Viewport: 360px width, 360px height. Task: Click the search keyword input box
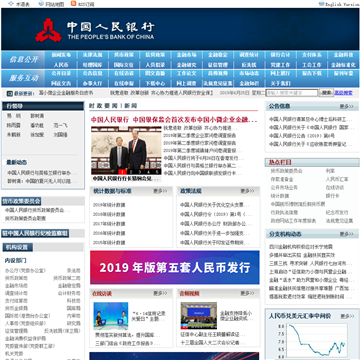292,93
